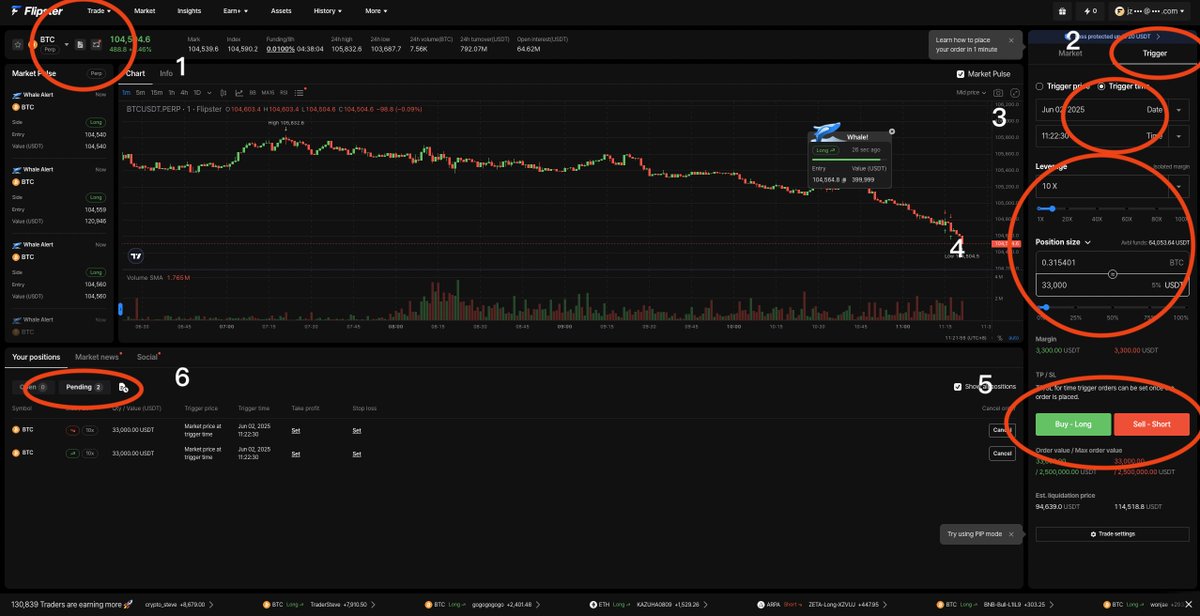Take a chart snapshot with camera icon
Screen dimensions: 1200x616
[x=998, y=92]
